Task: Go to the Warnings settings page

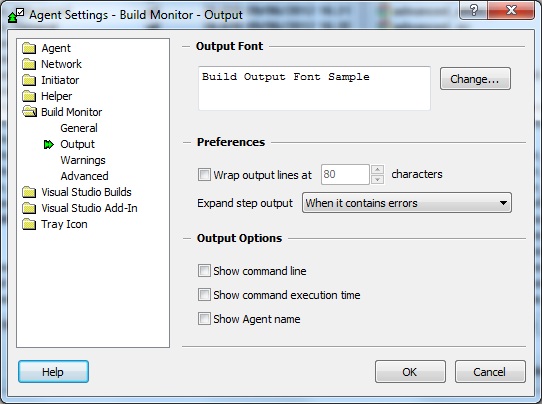Action: 83,160
